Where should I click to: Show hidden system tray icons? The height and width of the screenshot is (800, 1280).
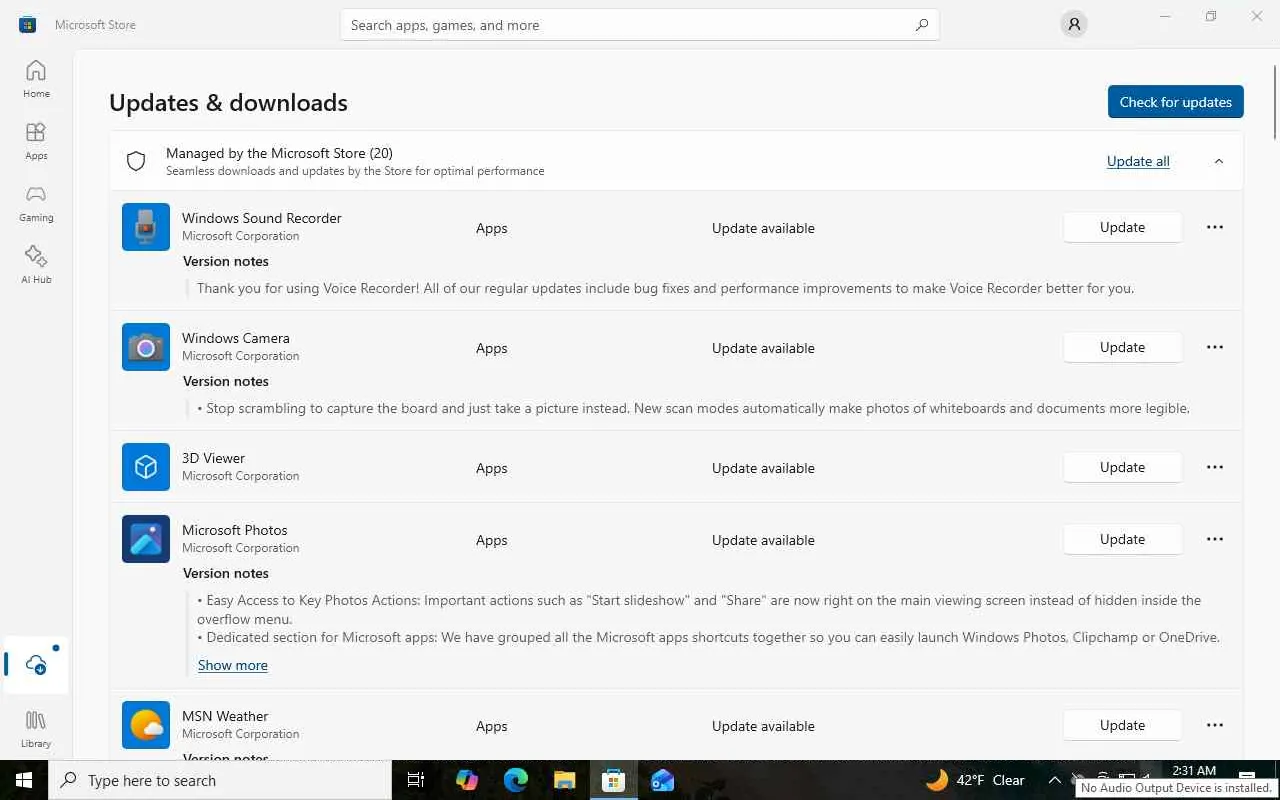coord(1054,780)
